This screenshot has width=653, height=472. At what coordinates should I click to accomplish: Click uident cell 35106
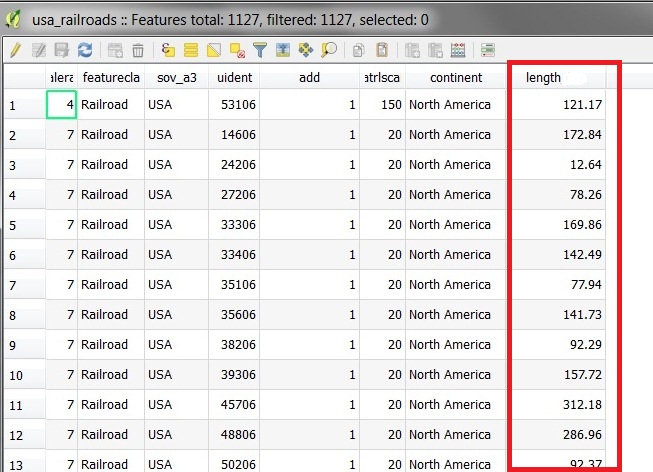[234, 285]
